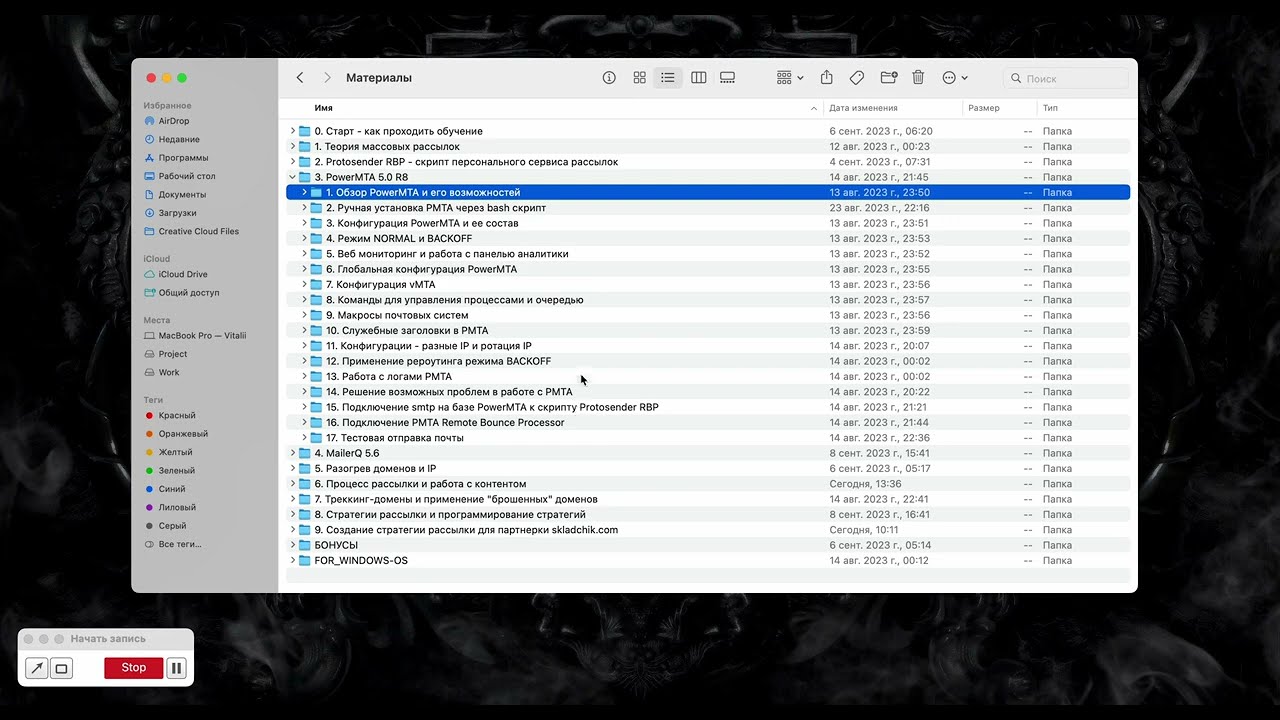The height and width of the screenshot is (720, 1280).
Task: Switch to column view
Action: [699, 78]
